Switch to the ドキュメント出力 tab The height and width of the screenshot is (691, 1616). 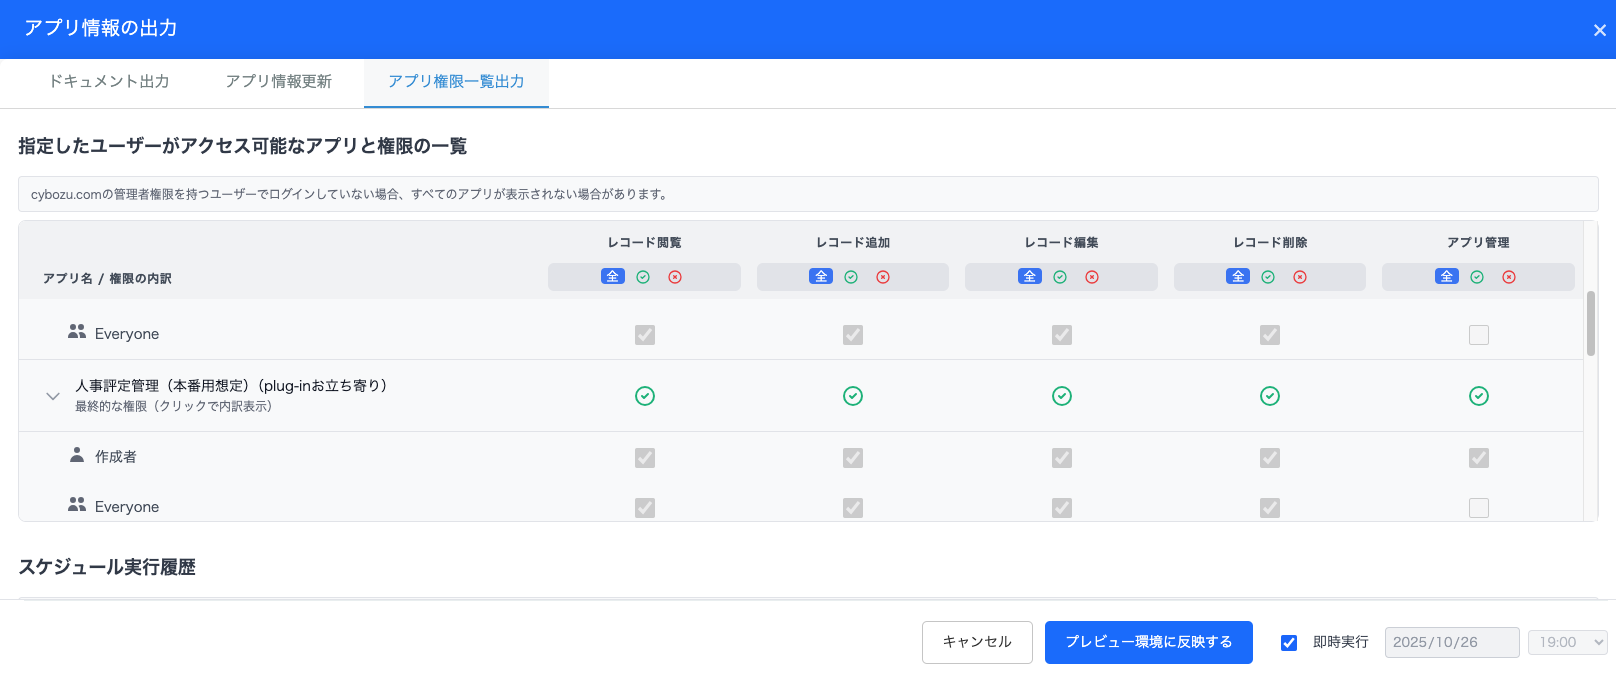(x=109, y=82)
